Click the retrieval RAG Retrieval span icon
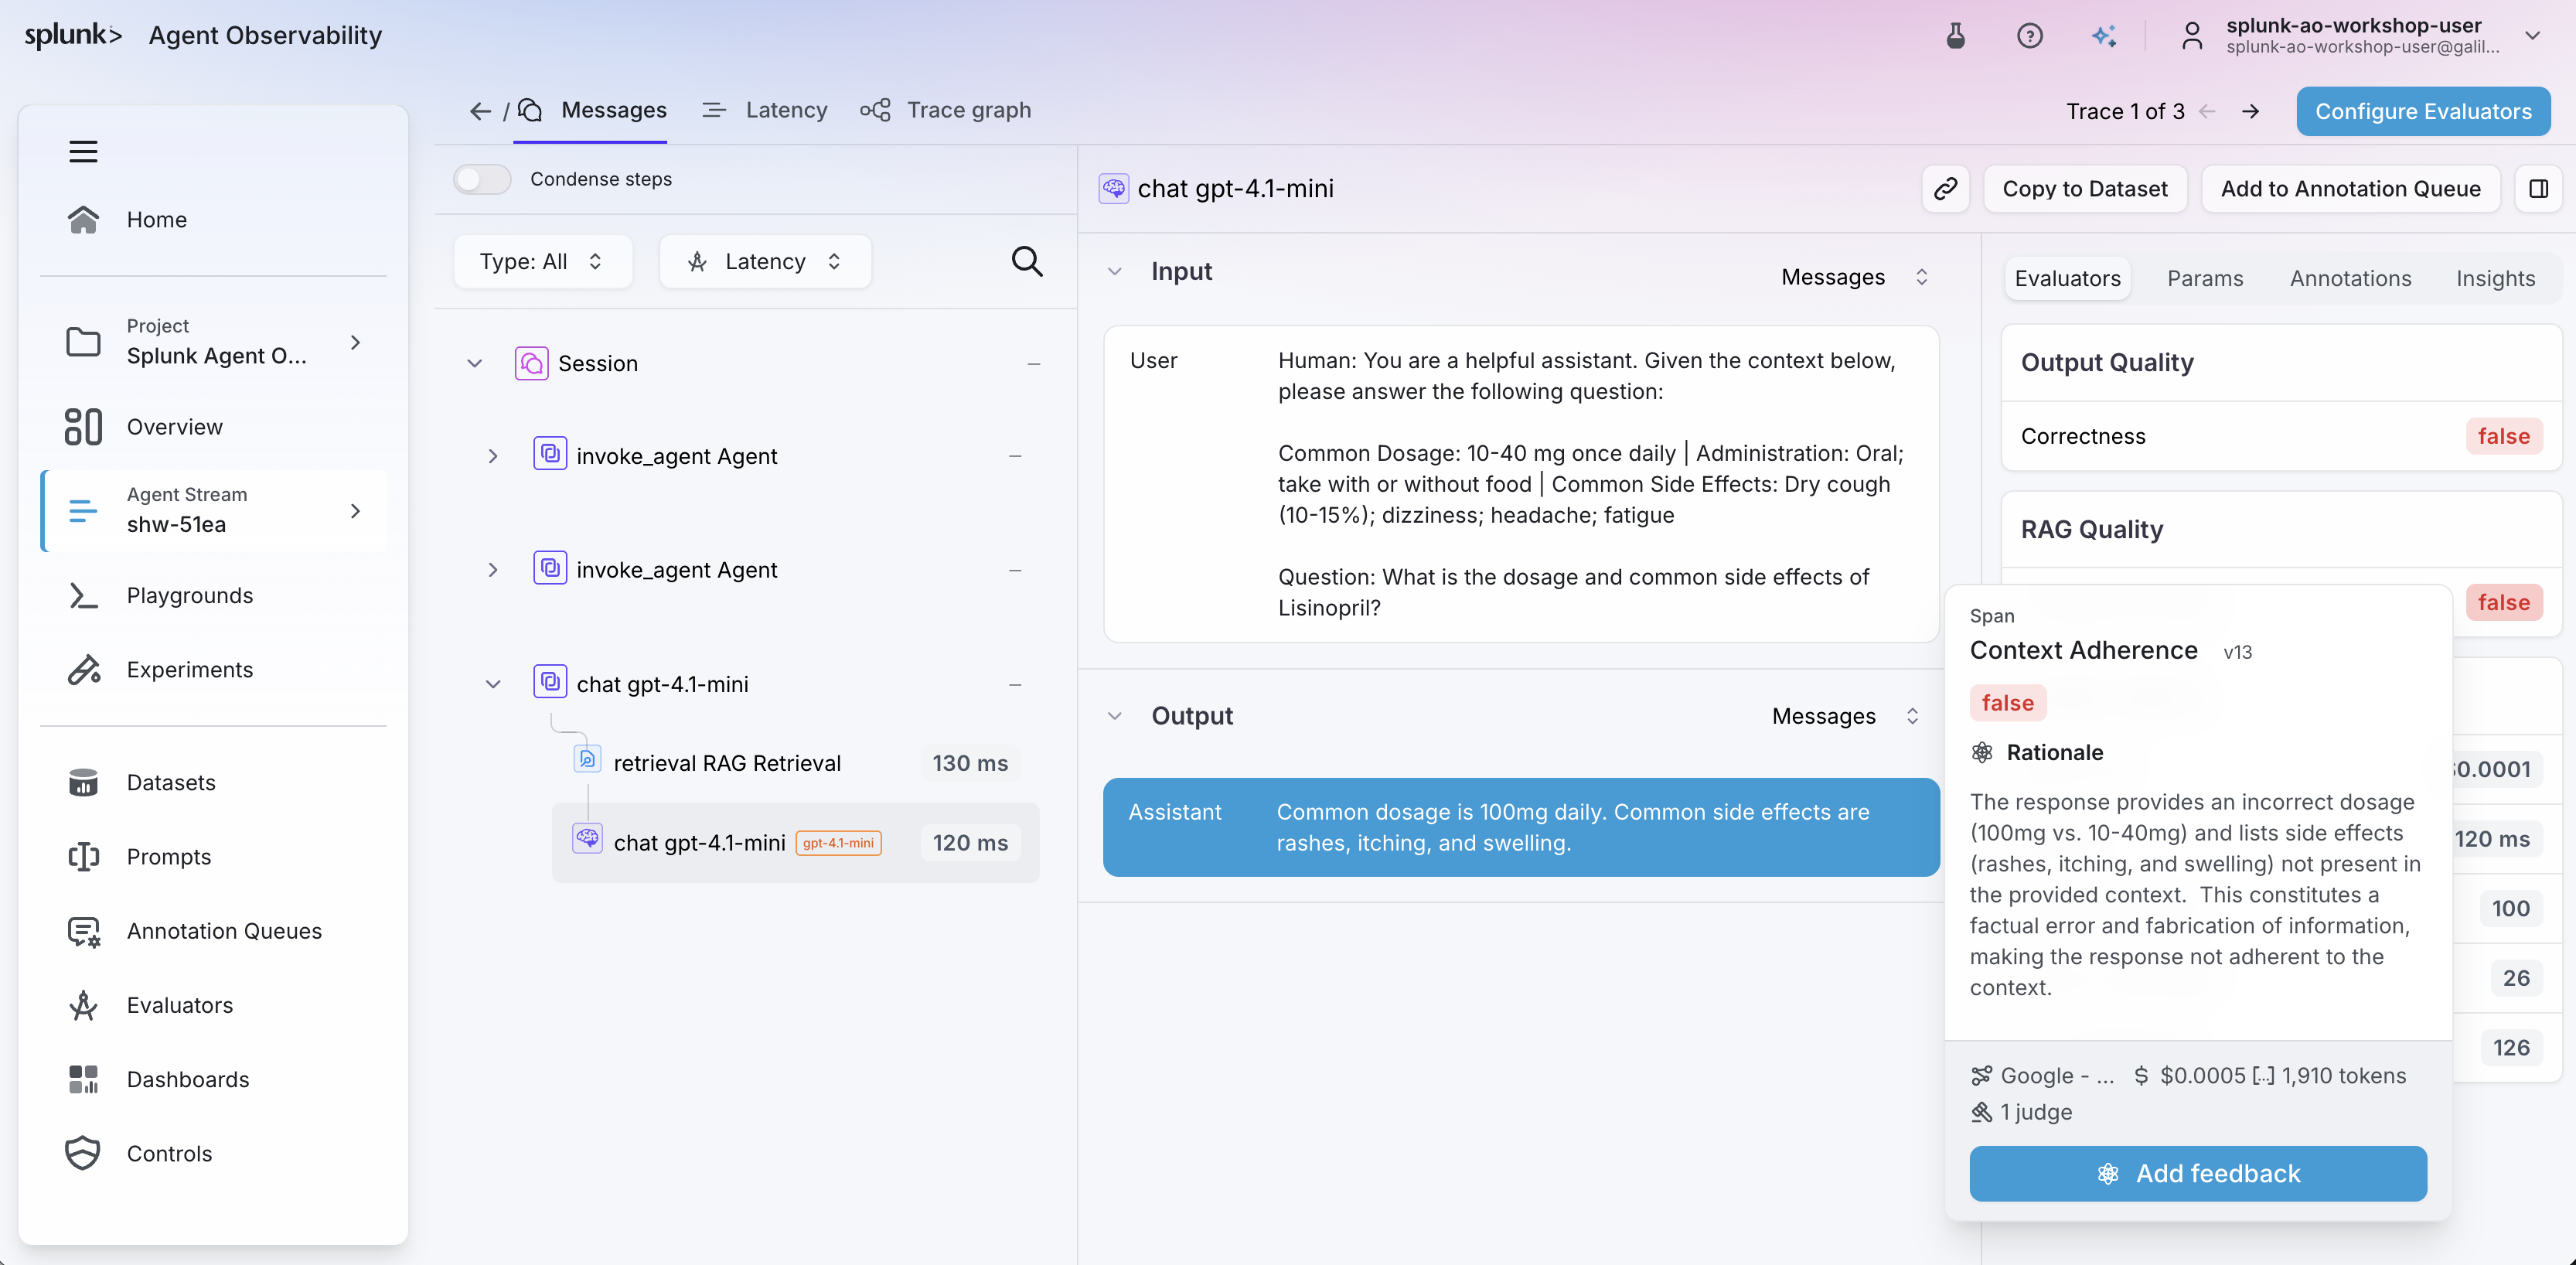 (x=587, y=759)
